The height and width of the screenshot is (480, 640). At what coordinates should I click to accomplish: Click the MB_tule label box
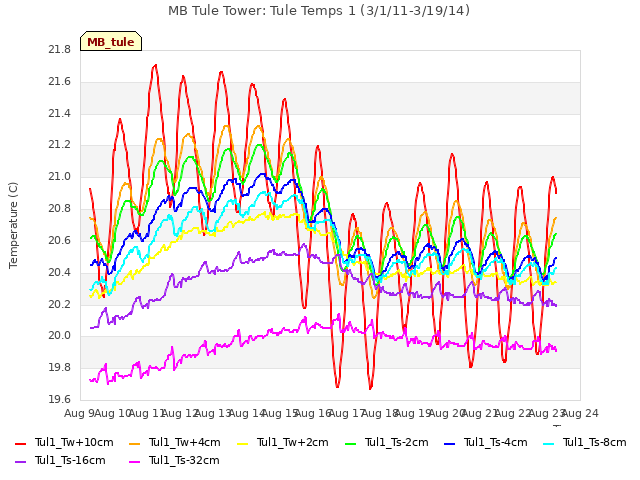[x=111, y=41]
